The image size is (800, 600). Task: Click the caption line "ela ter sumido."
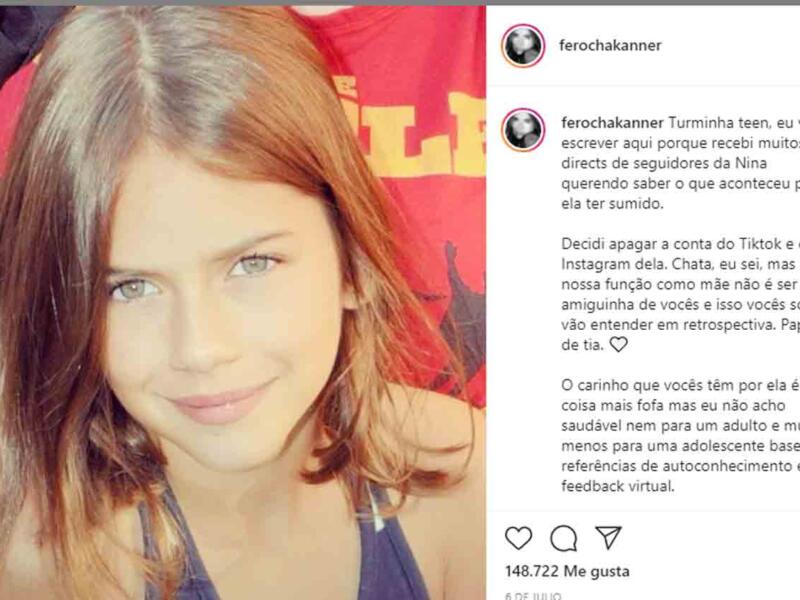612,204
